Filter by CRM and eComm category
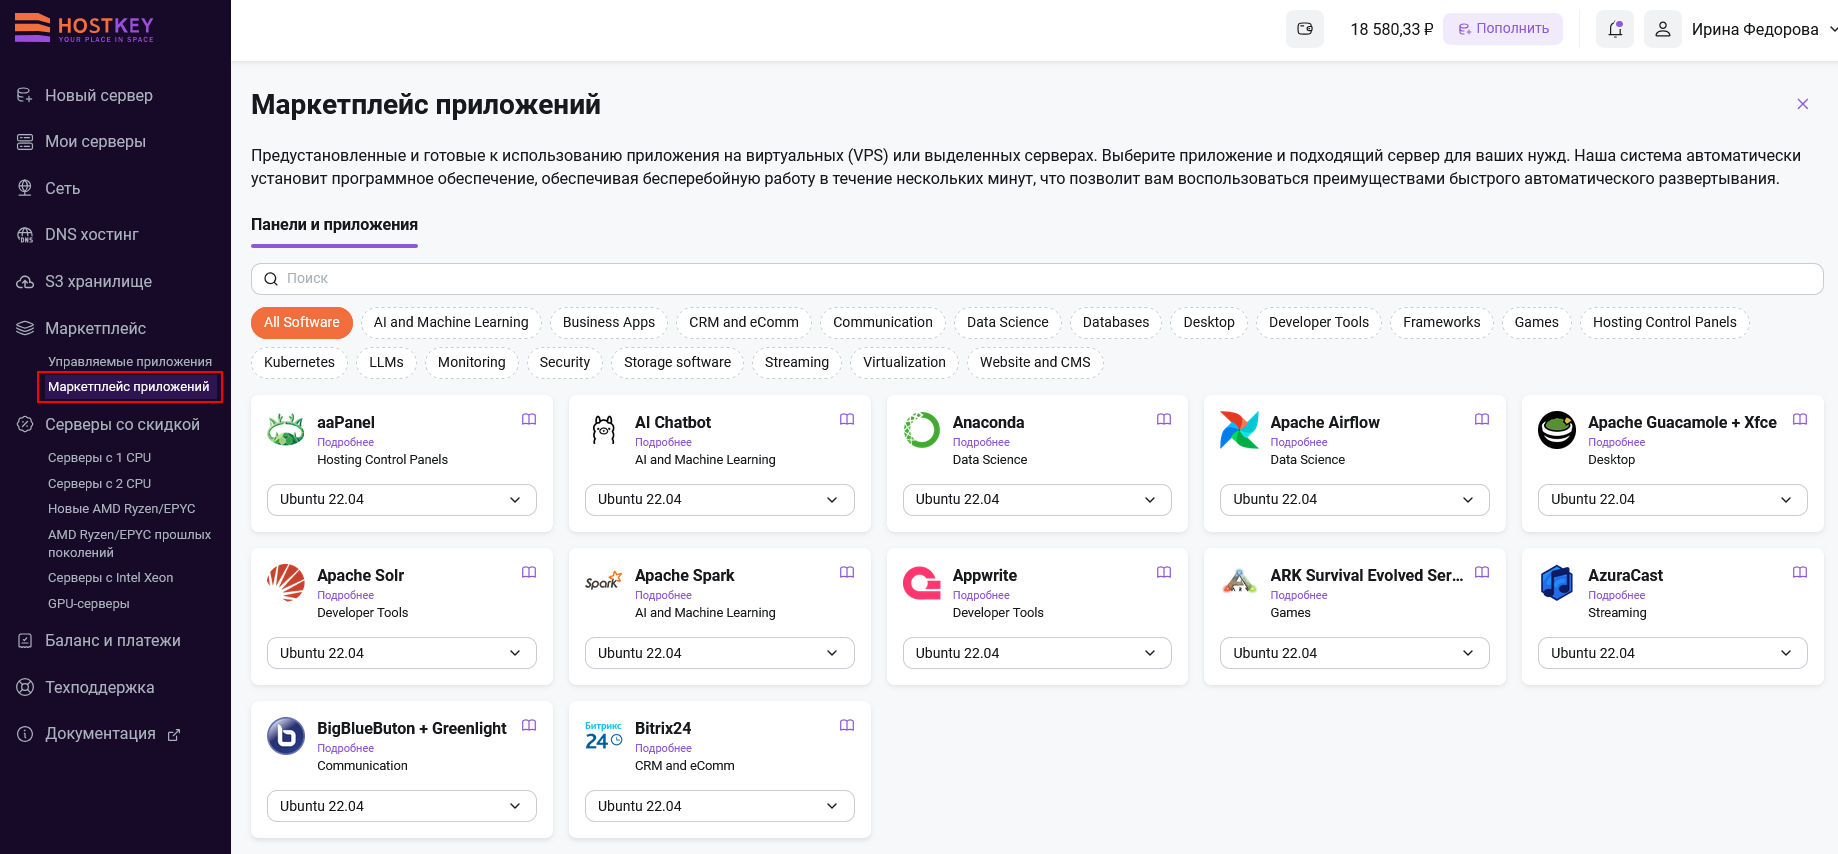 coord(744,322)
